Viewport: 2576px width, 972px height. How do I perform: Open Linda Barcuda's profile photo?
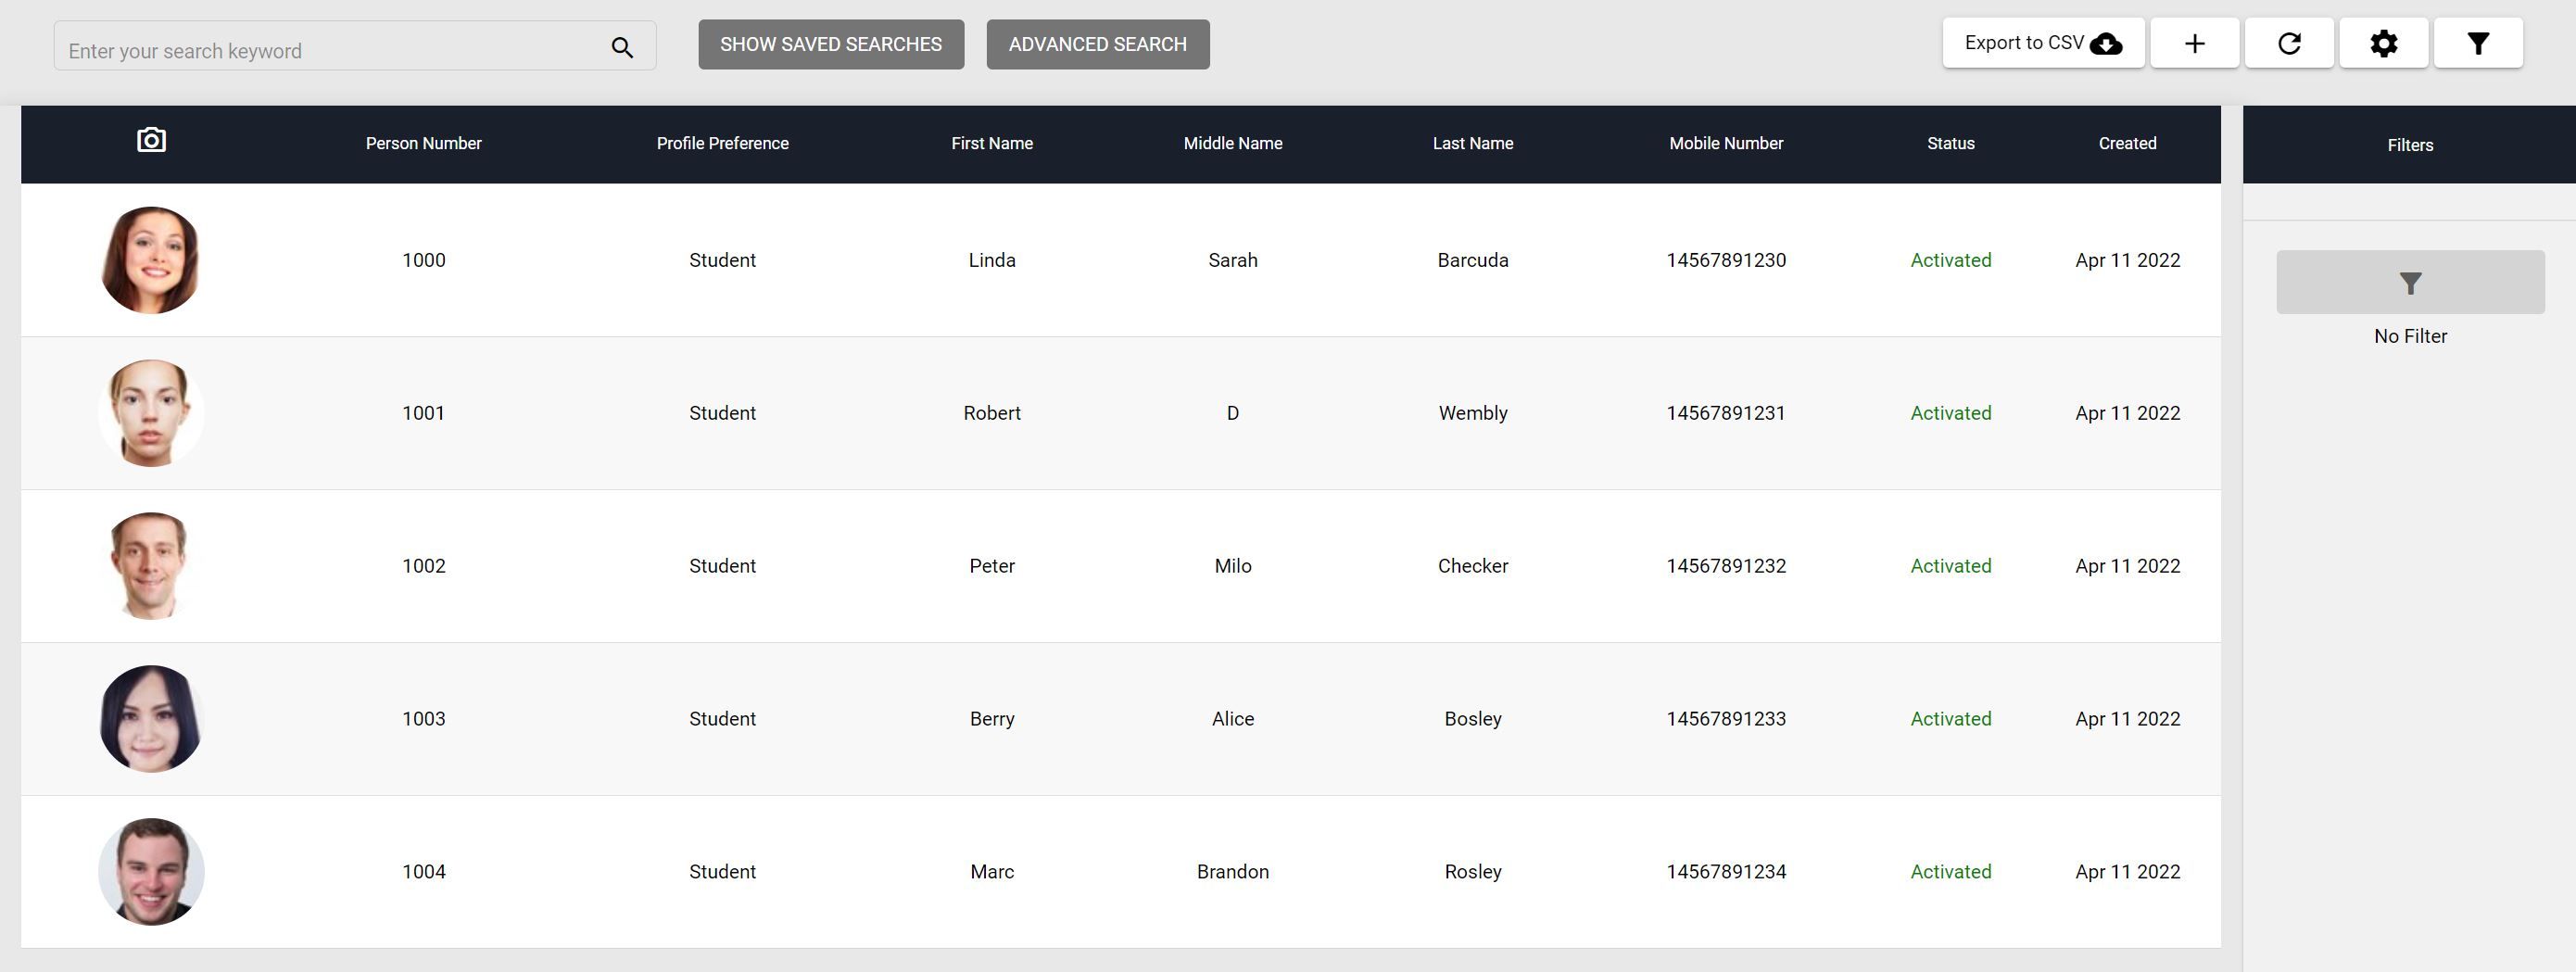click(x=151, y=260)
